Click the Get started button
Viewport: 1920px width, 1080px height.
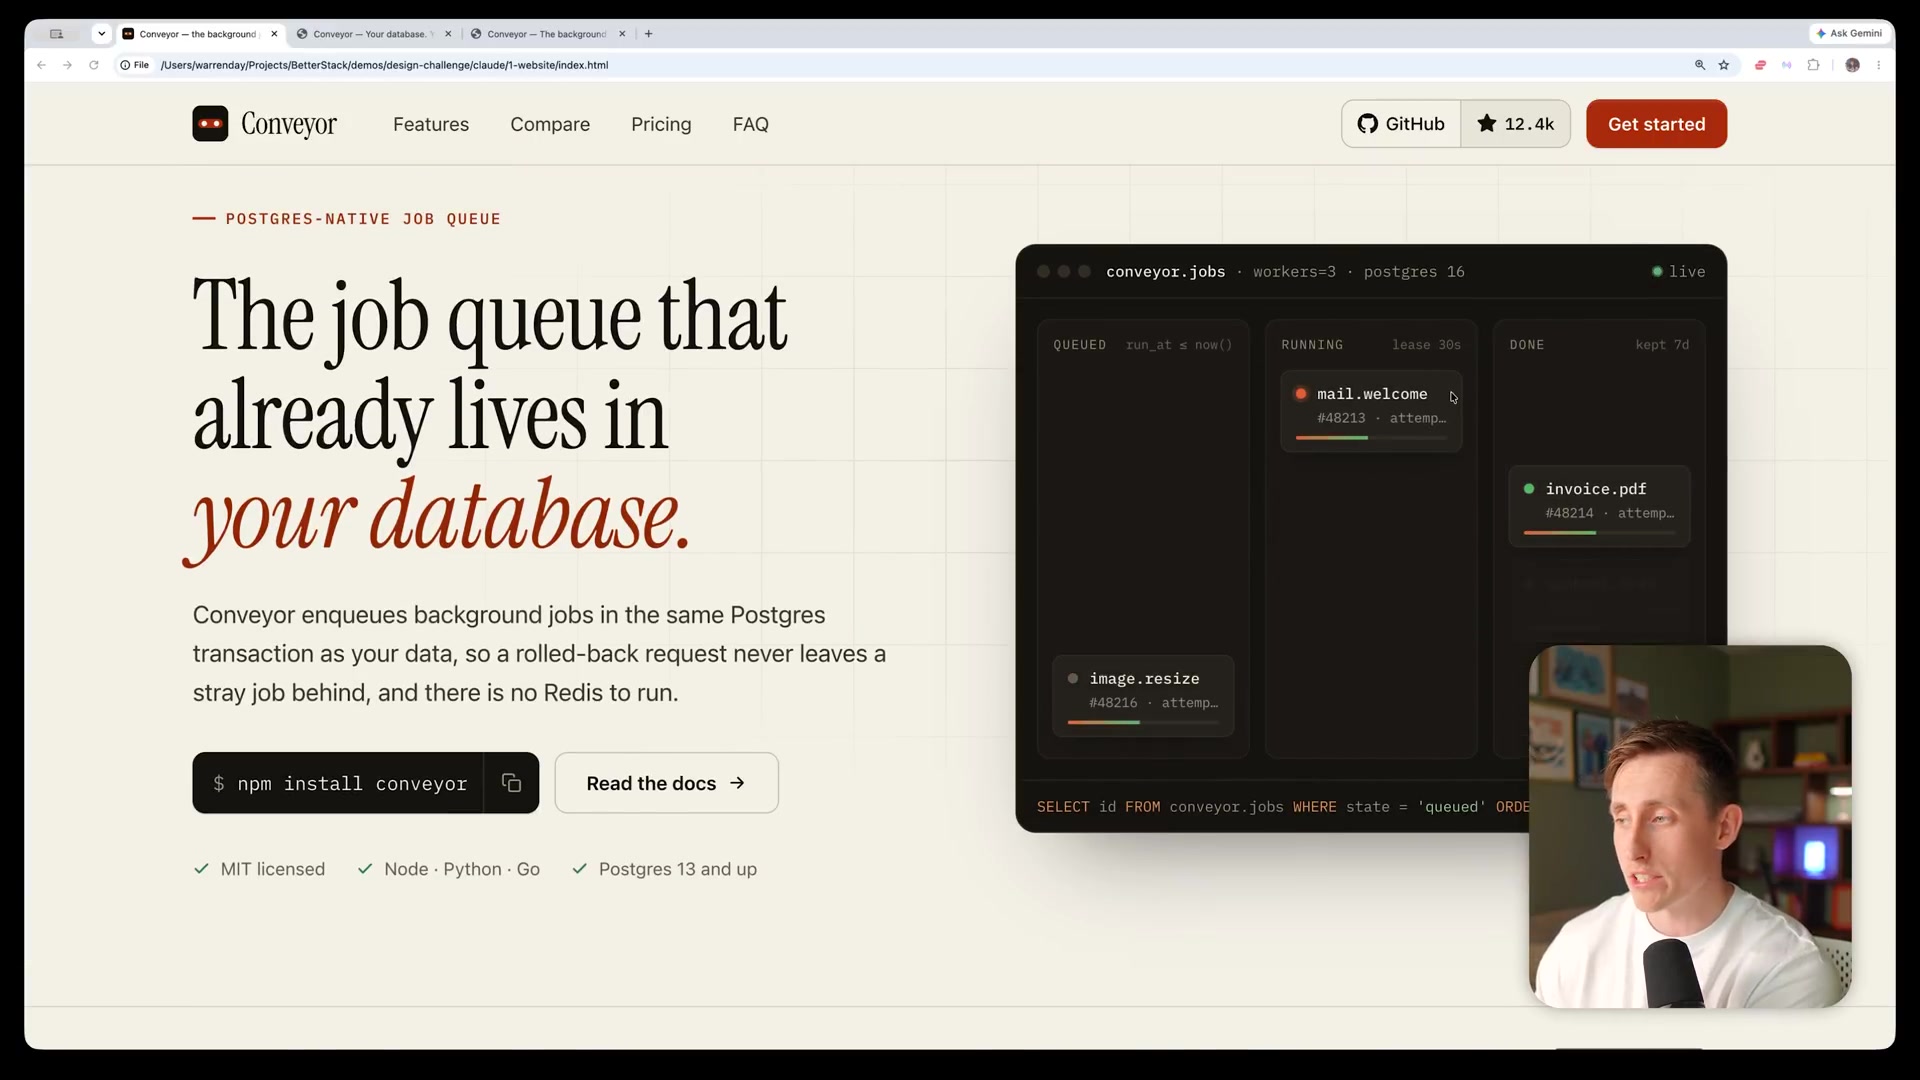[x=1656, y=124]
